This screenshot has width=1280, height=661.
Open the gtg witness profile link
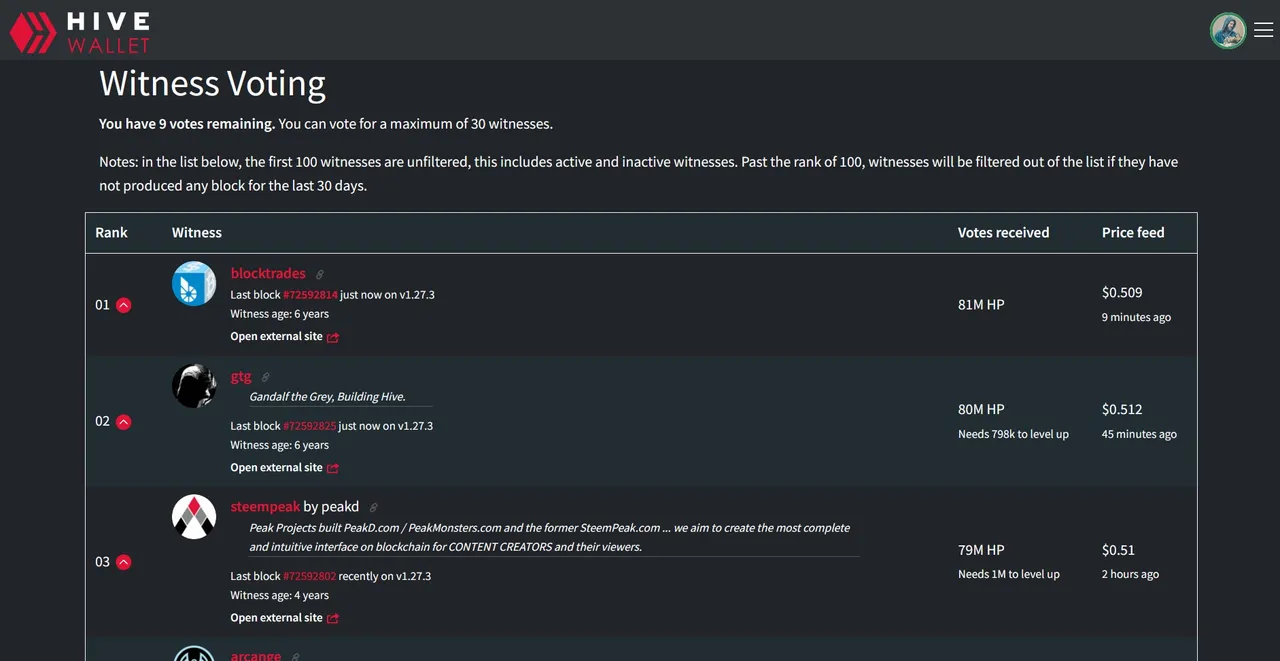coord(241,376)
